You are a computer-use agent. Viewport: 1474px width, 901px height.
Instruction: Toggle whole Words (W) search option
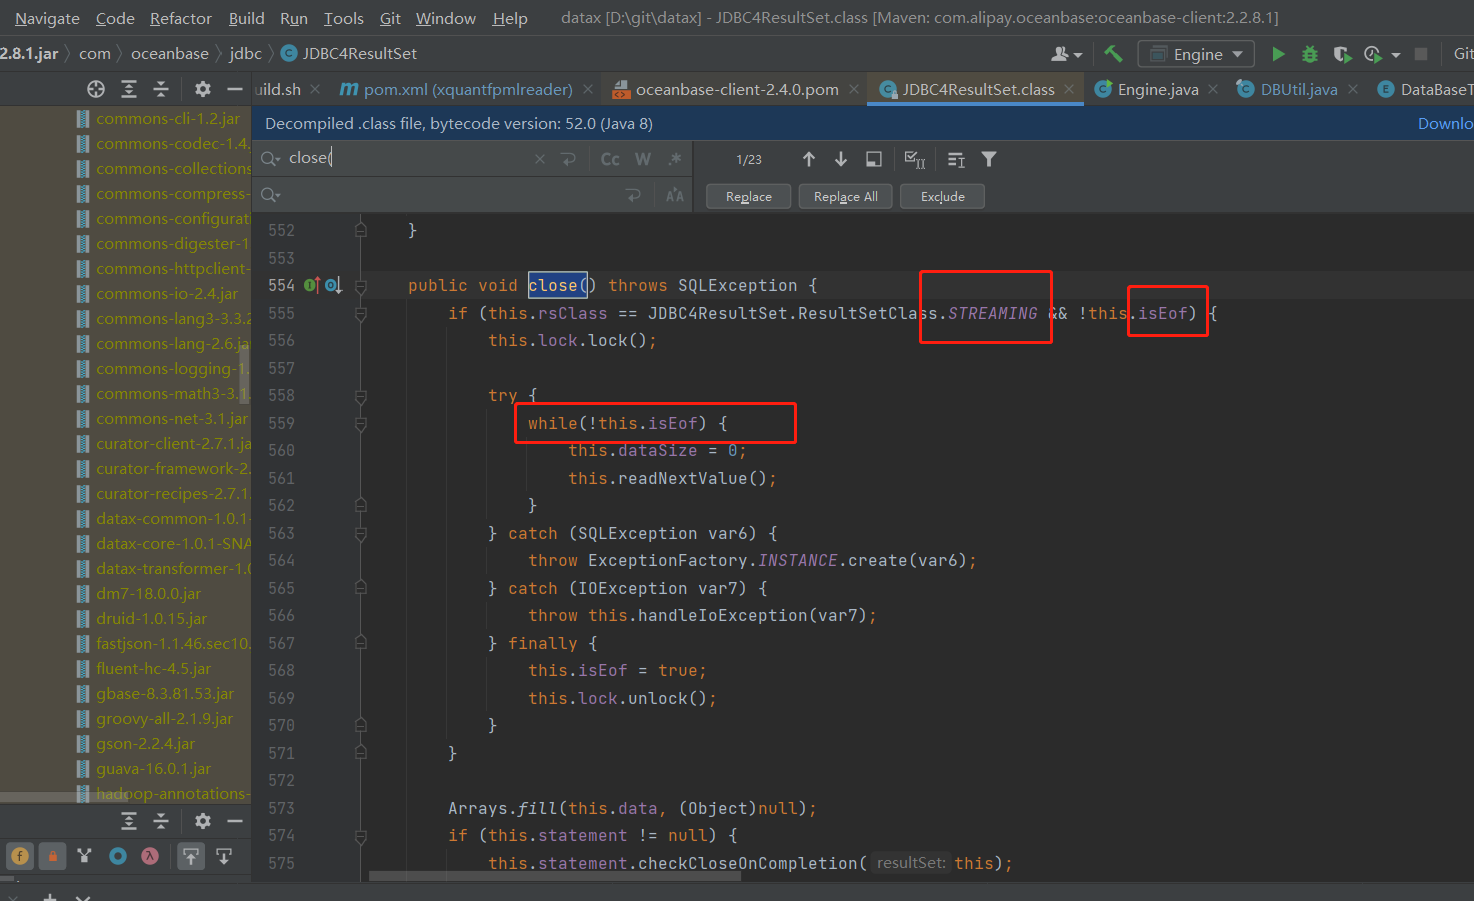pyautogui.click(x=643, y=159)
